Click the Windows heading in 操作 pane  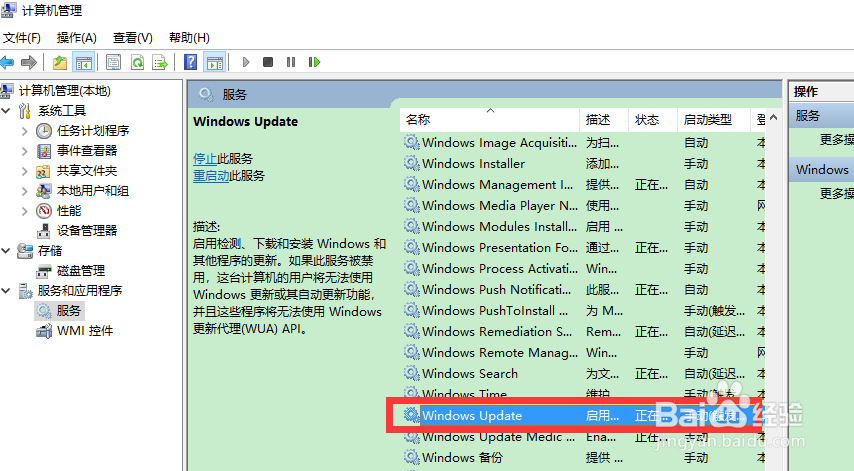[x=822, y=170]
